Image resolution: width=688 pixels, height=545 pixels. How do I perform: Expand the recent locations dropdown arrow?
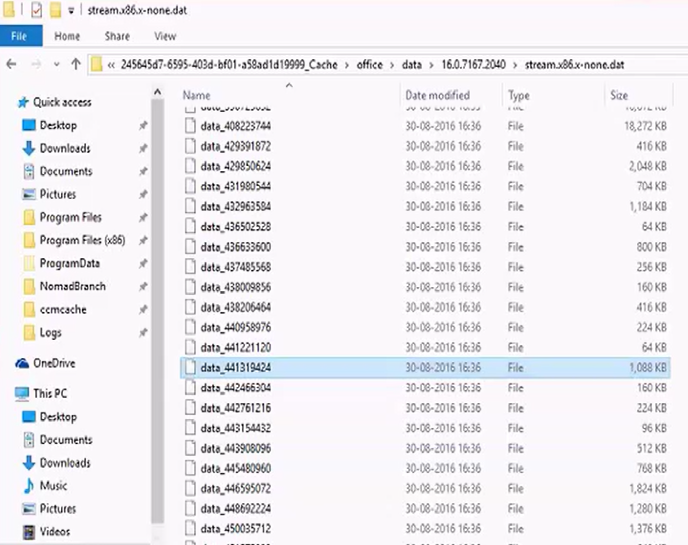tap(55, 64)
